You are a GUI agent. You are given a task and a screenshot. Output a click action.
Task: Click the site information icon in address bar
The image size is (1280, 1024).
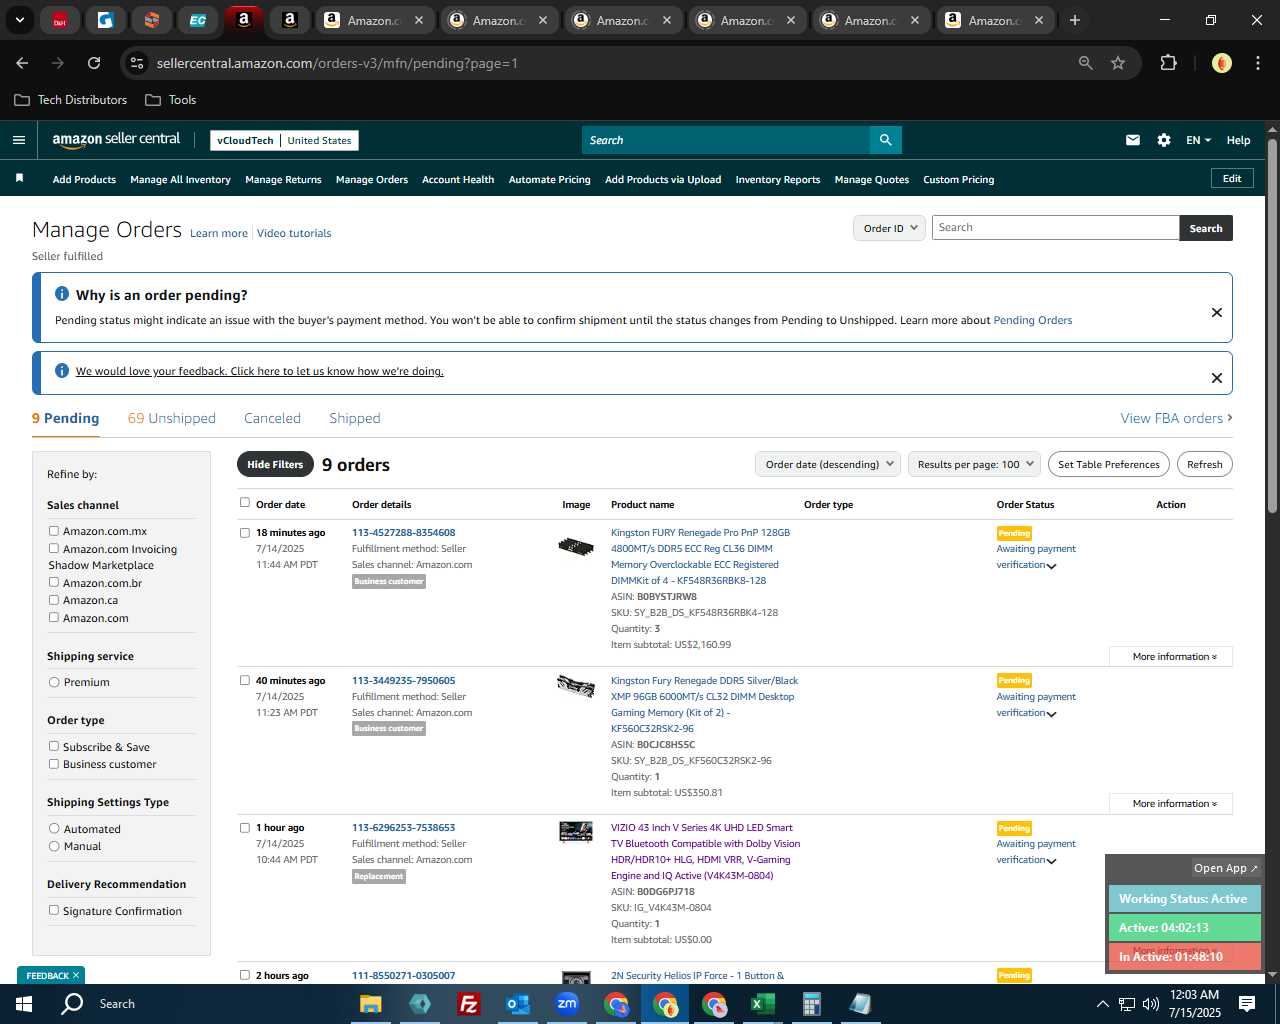138,63
